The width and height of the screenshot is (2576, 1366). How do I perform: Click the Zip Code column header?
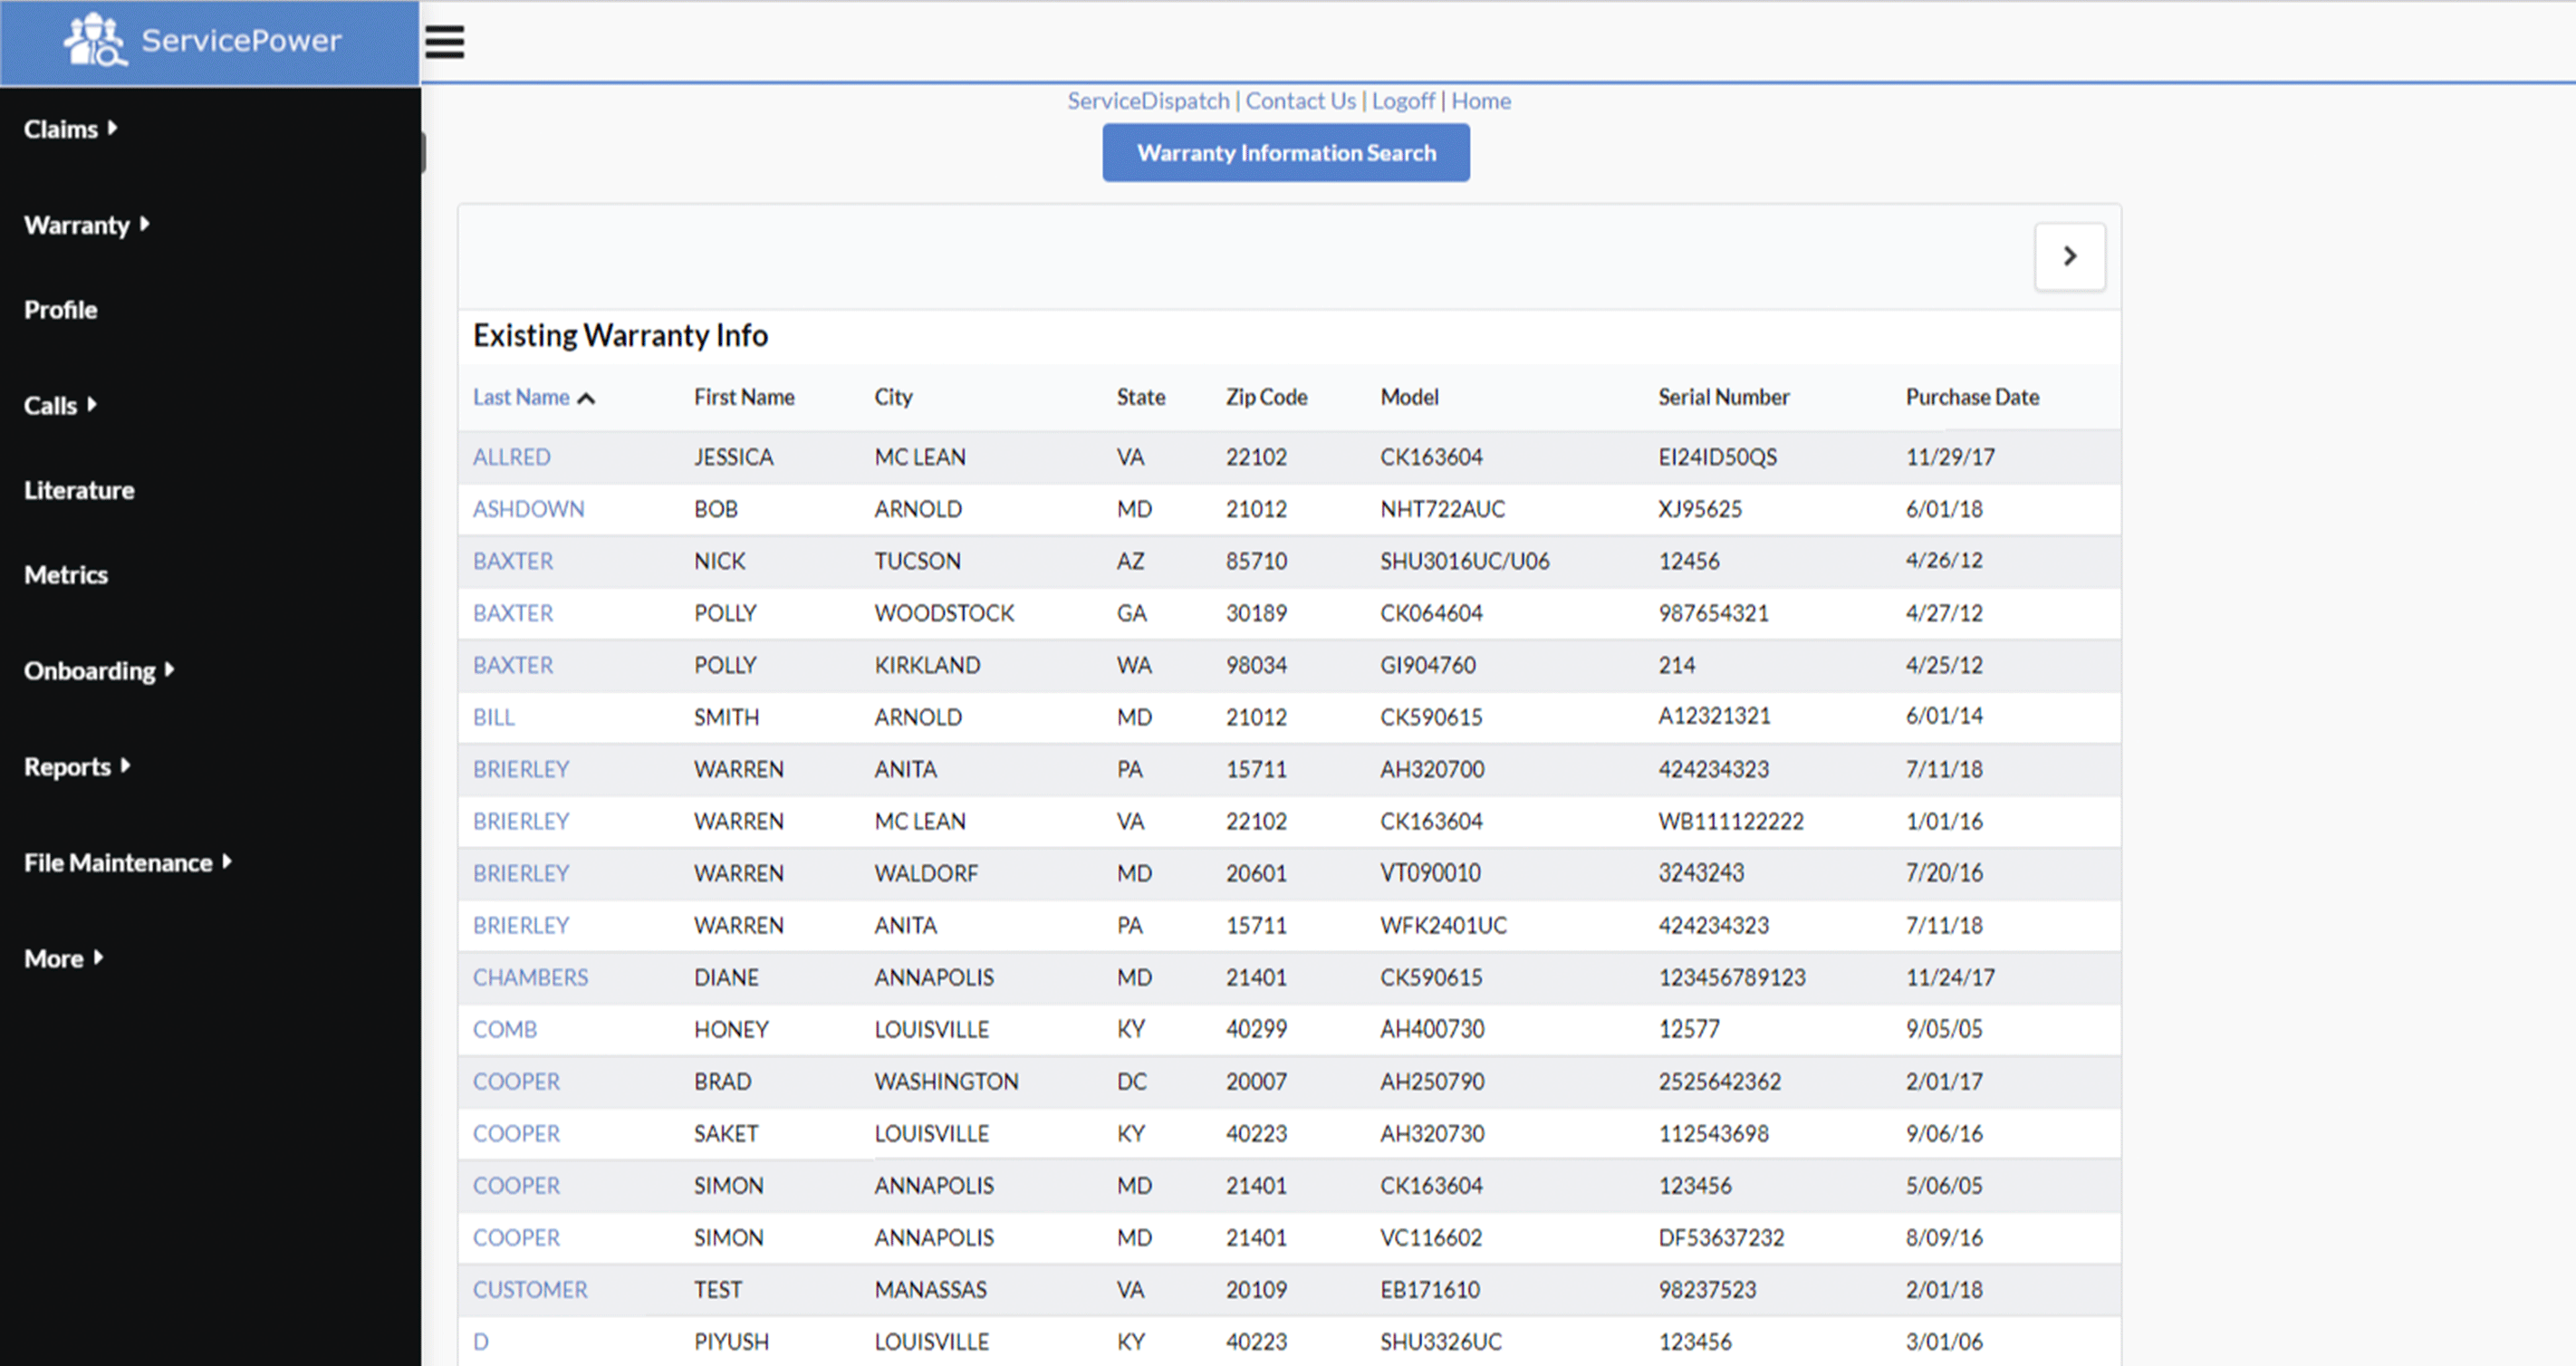coord(1266,397)
